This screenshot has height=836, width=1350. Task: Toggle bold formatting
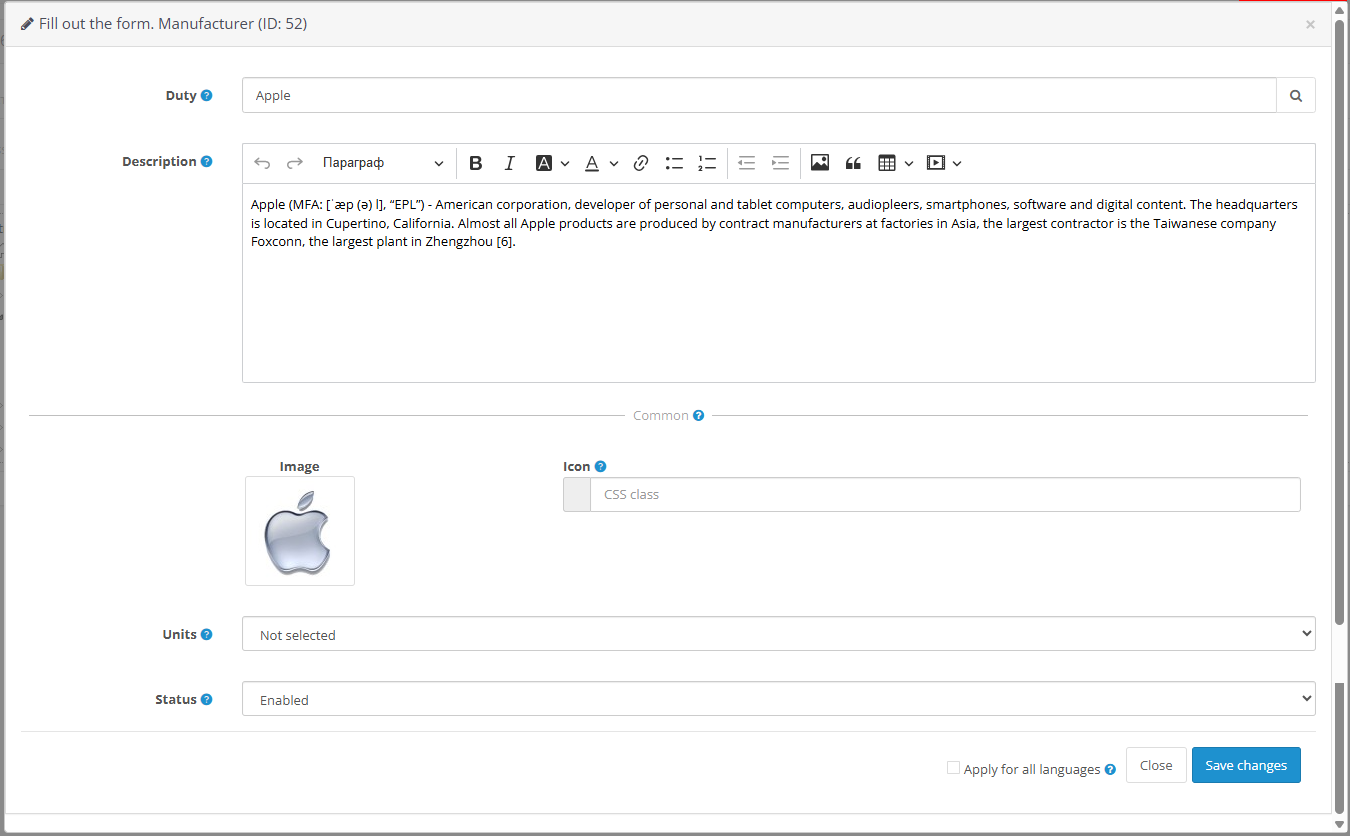[476, 163]
